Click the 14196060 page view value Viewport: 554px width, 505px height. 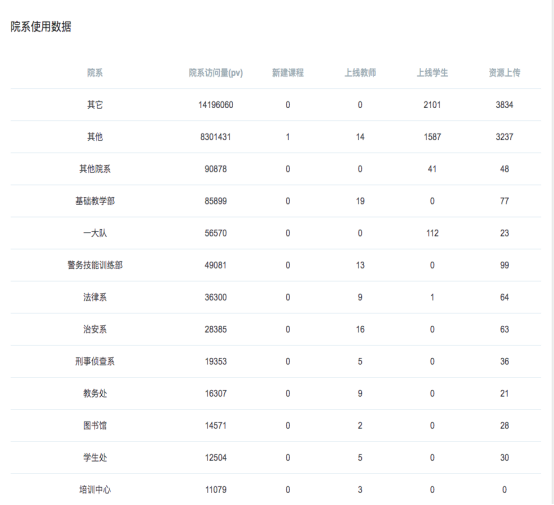tap(216, 105)
